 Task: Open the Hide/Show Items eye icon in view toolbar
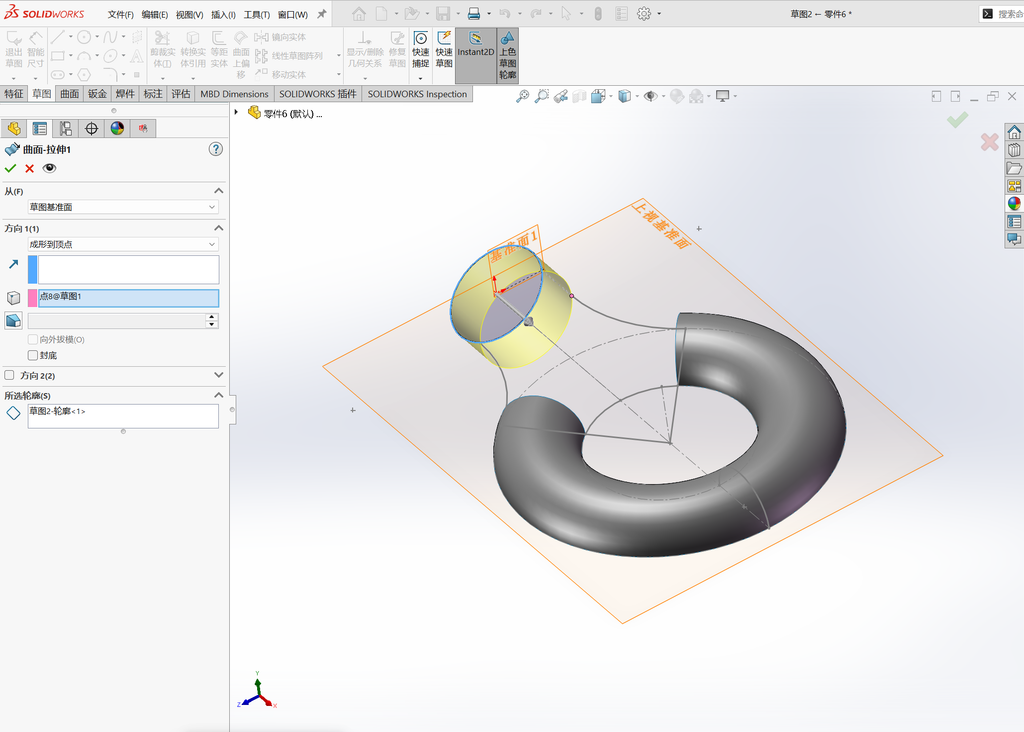pos(650,97)
